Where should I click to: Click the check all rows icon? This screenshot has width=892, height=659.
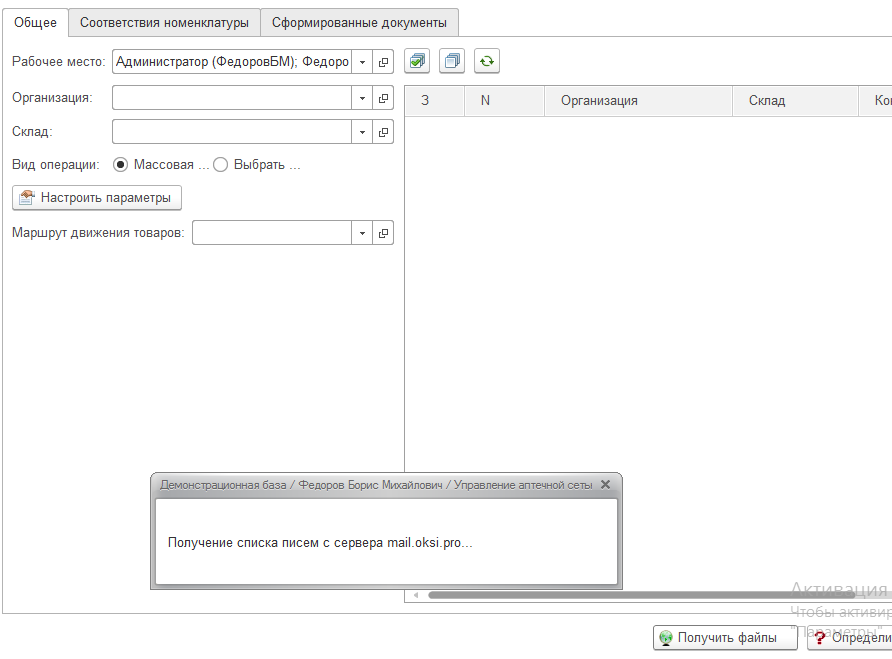pyautogui.click(x=417, y=61)
